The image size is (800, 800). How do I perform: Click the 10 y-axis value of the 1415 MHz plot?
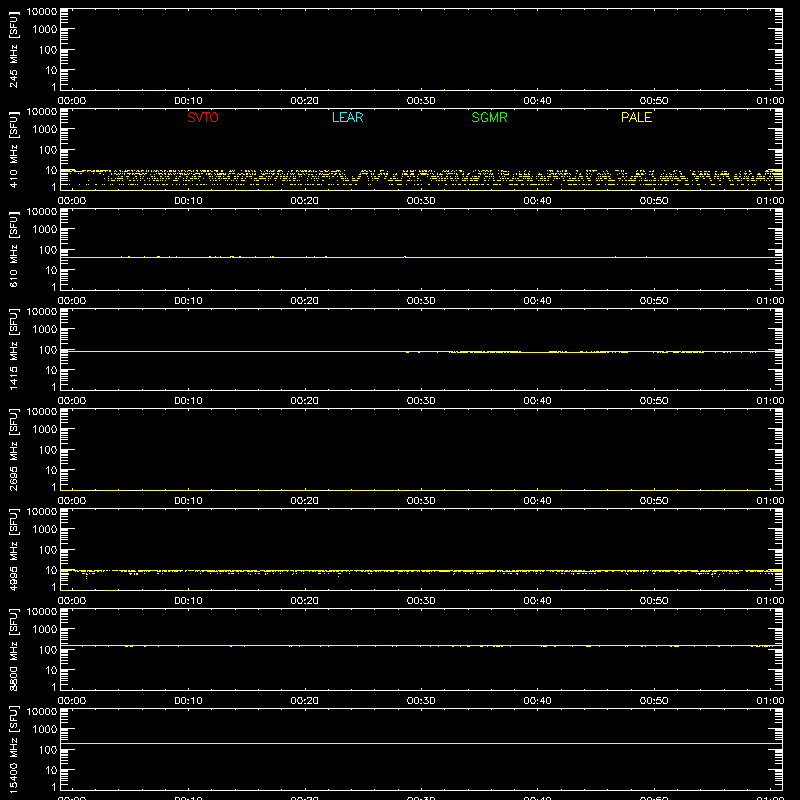[51, 370]
